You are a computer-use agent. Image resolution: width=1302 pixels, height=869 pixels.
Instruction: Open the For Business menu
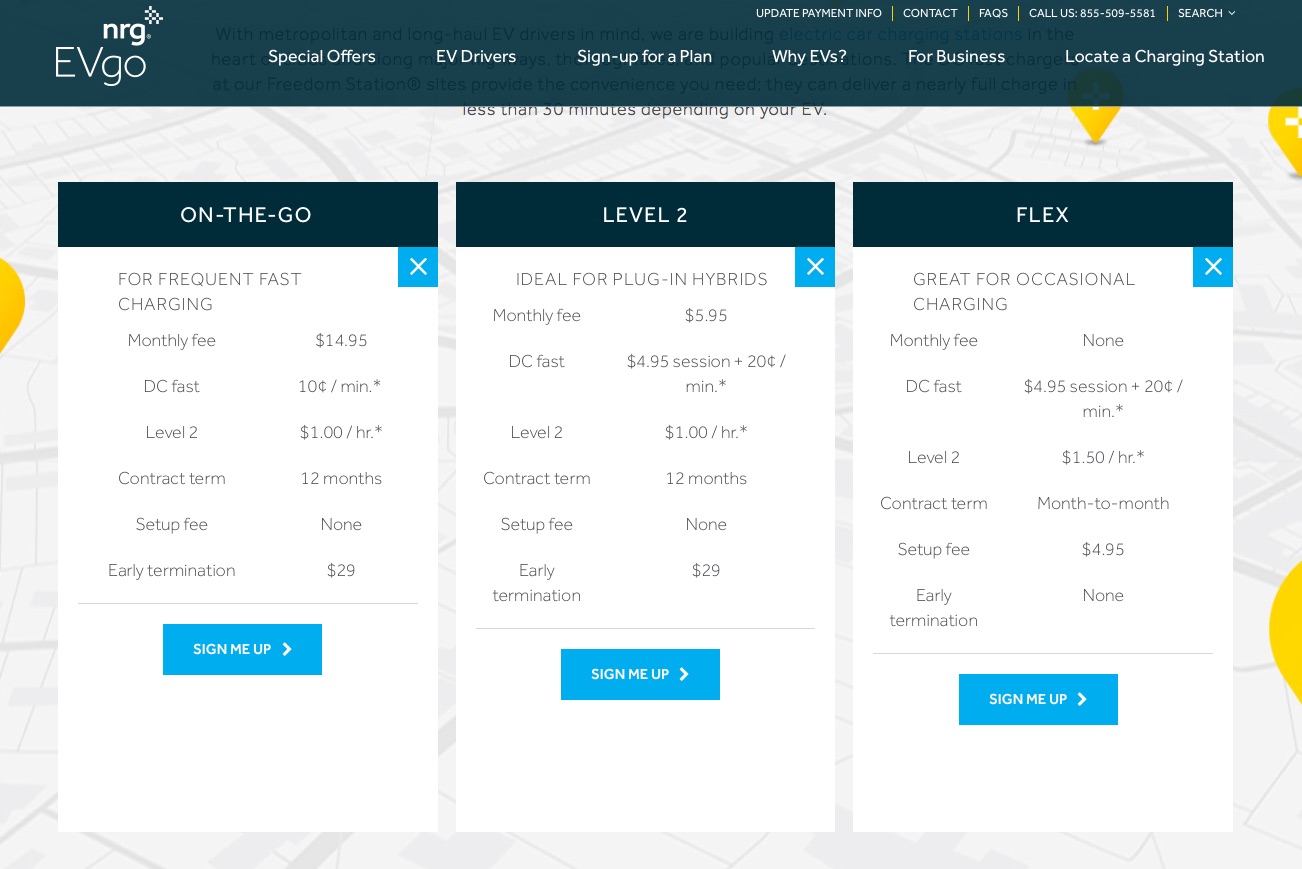click(x=956, y=57)
